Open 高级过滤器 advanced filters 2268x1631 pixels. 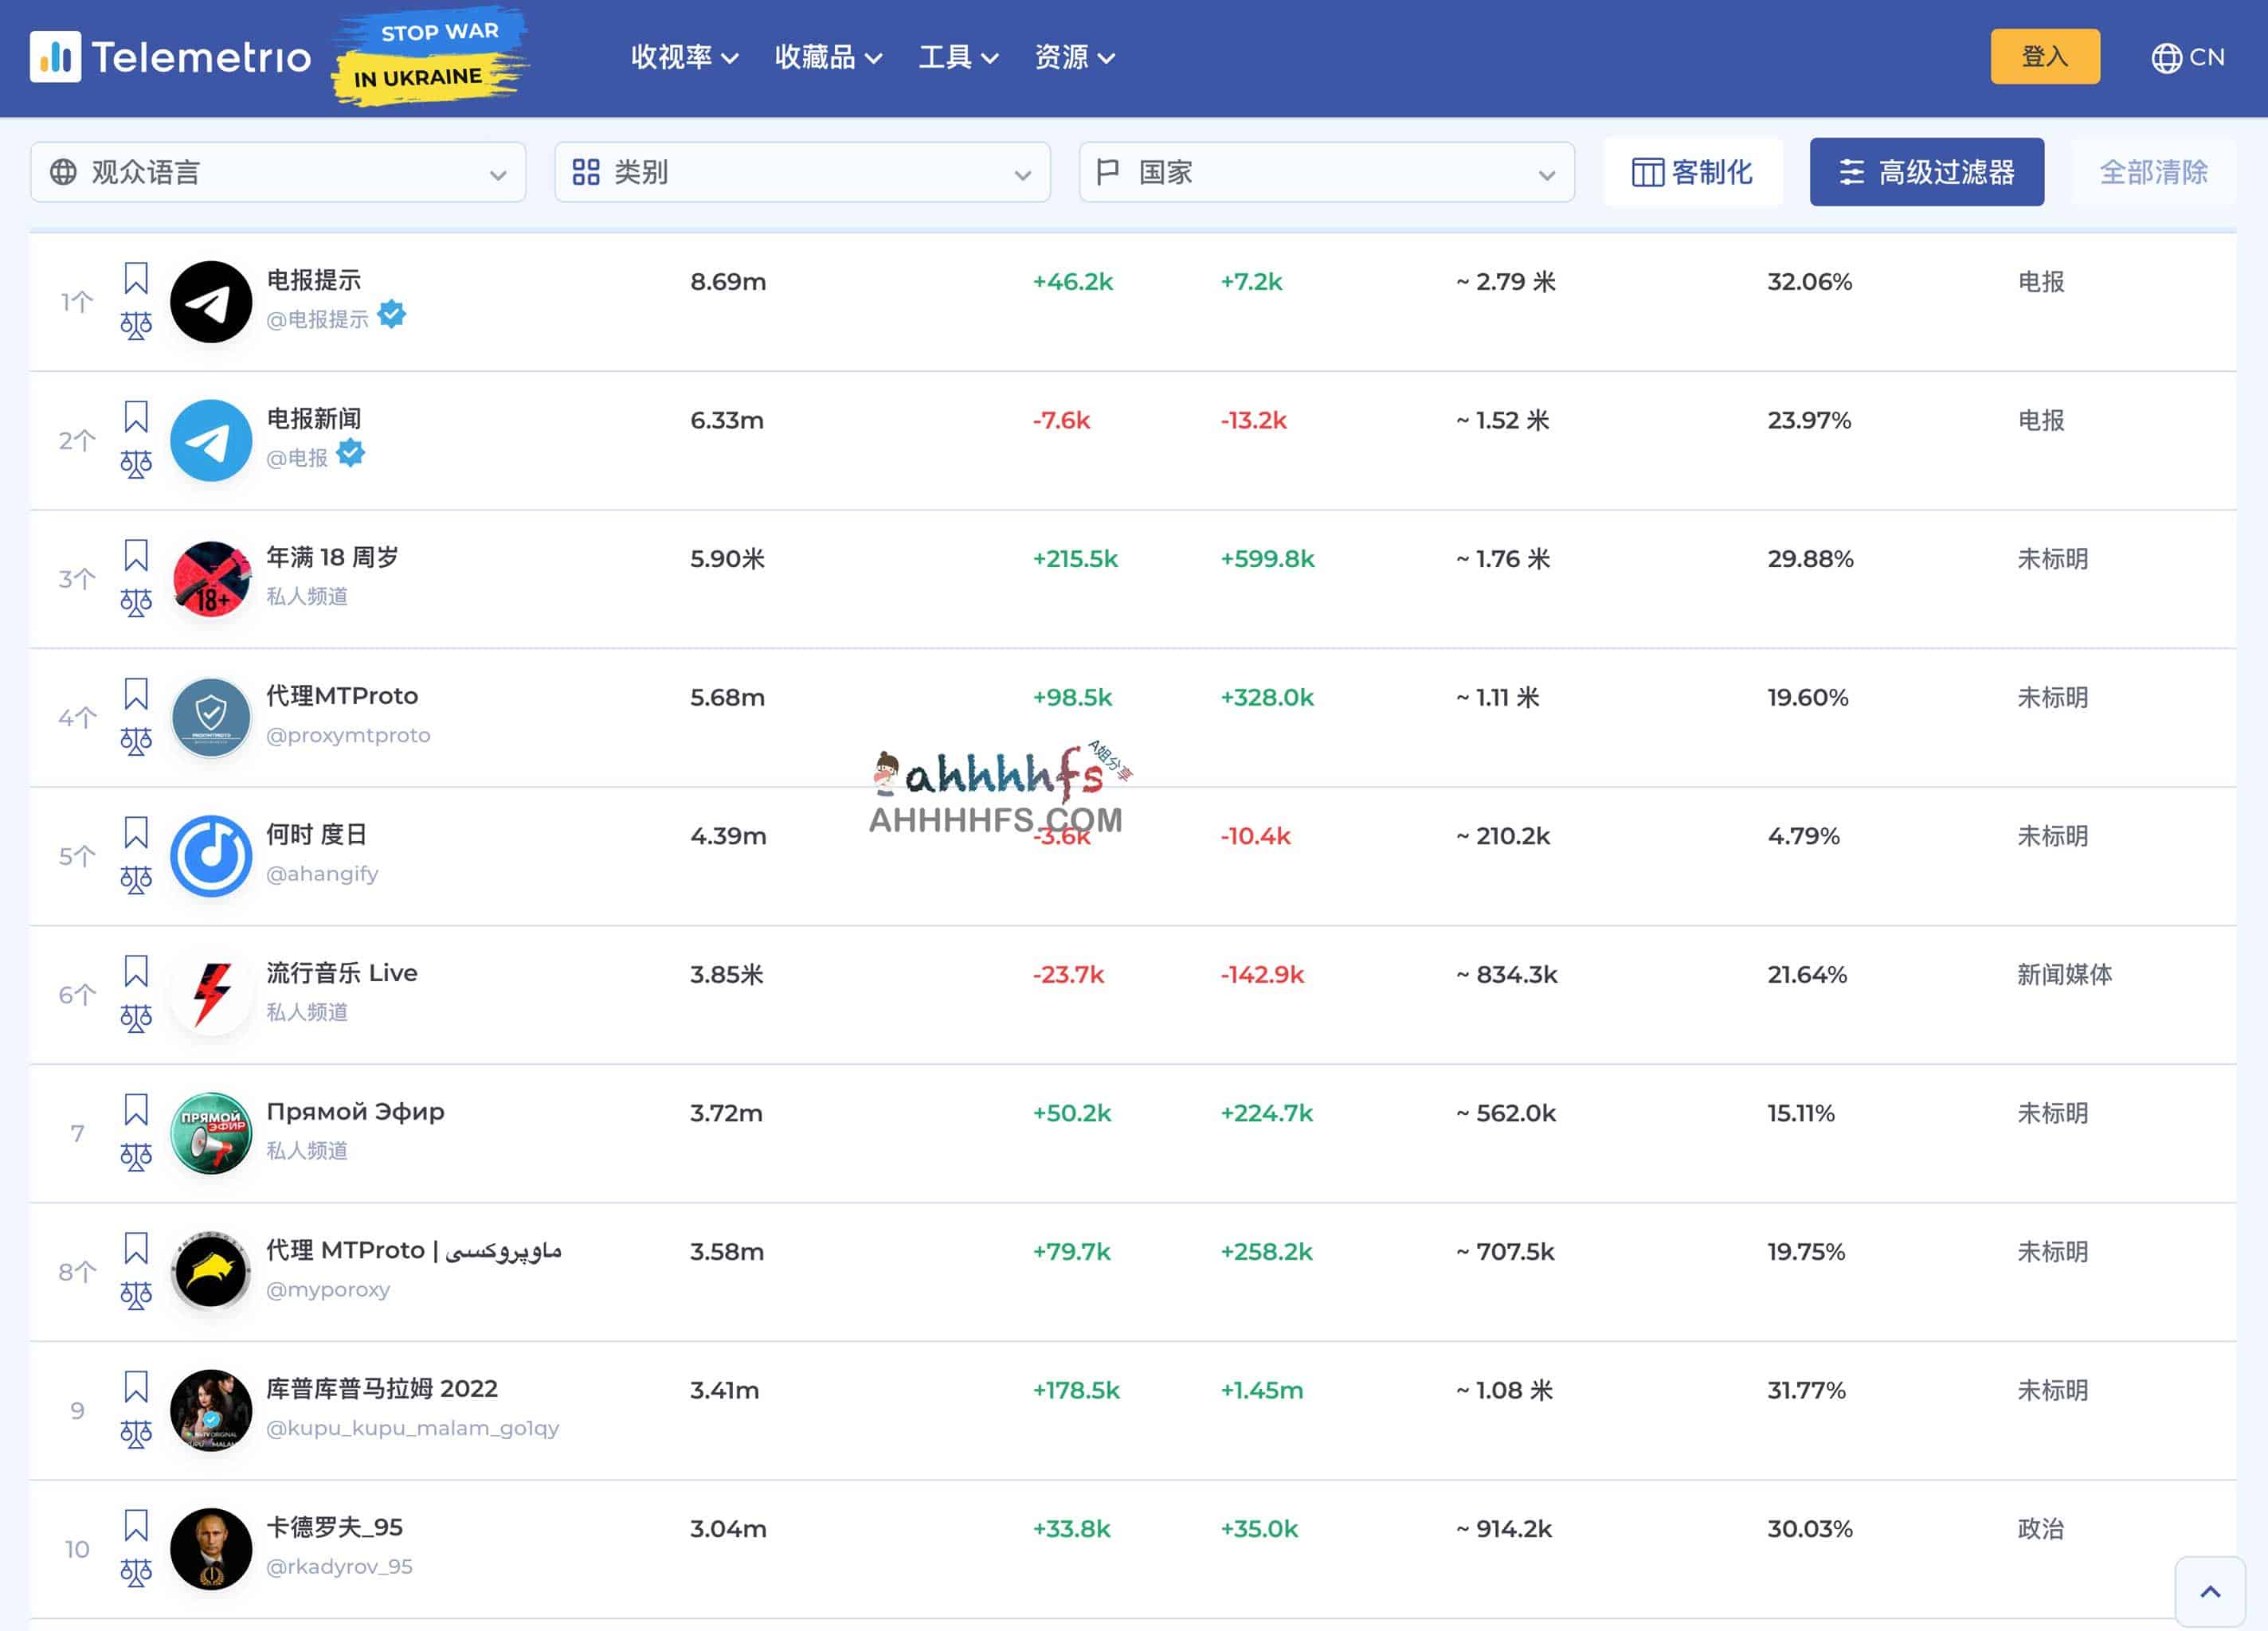(x=1926, y=172)
